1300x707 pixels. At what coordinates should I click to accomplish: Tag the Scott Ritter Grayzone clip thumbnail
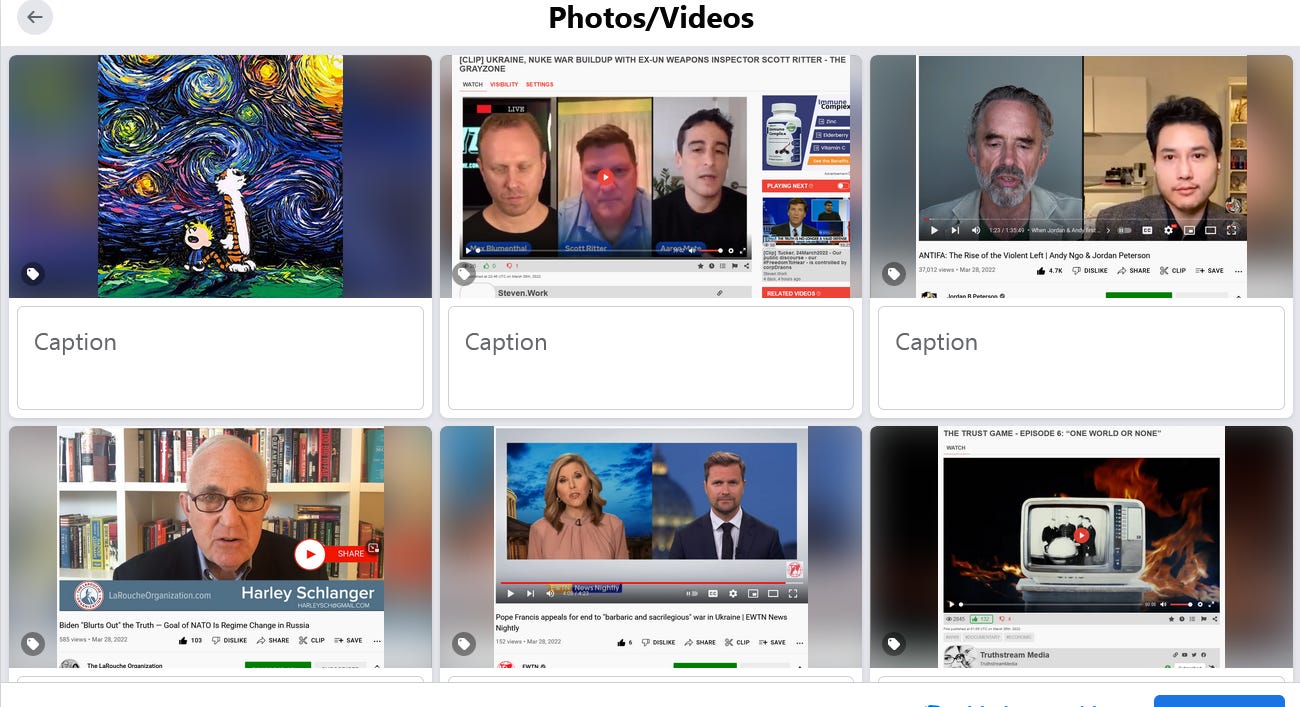coord(464,273)
